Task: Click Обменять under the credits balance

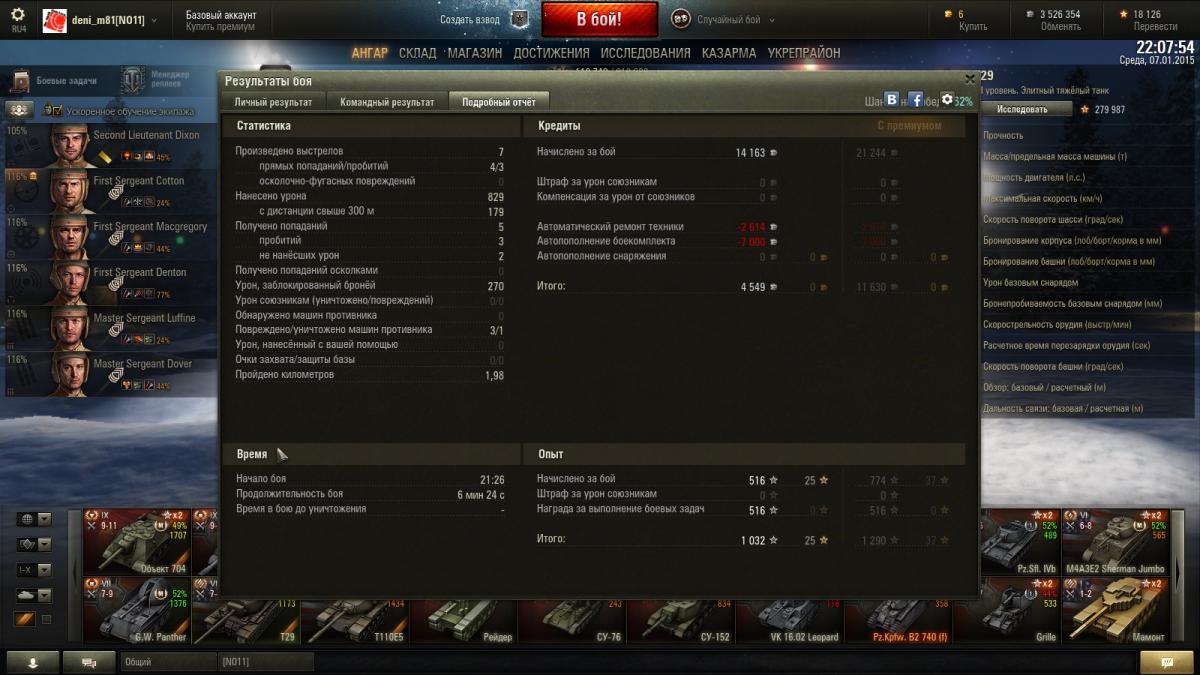Action: tap(1060, 27)
